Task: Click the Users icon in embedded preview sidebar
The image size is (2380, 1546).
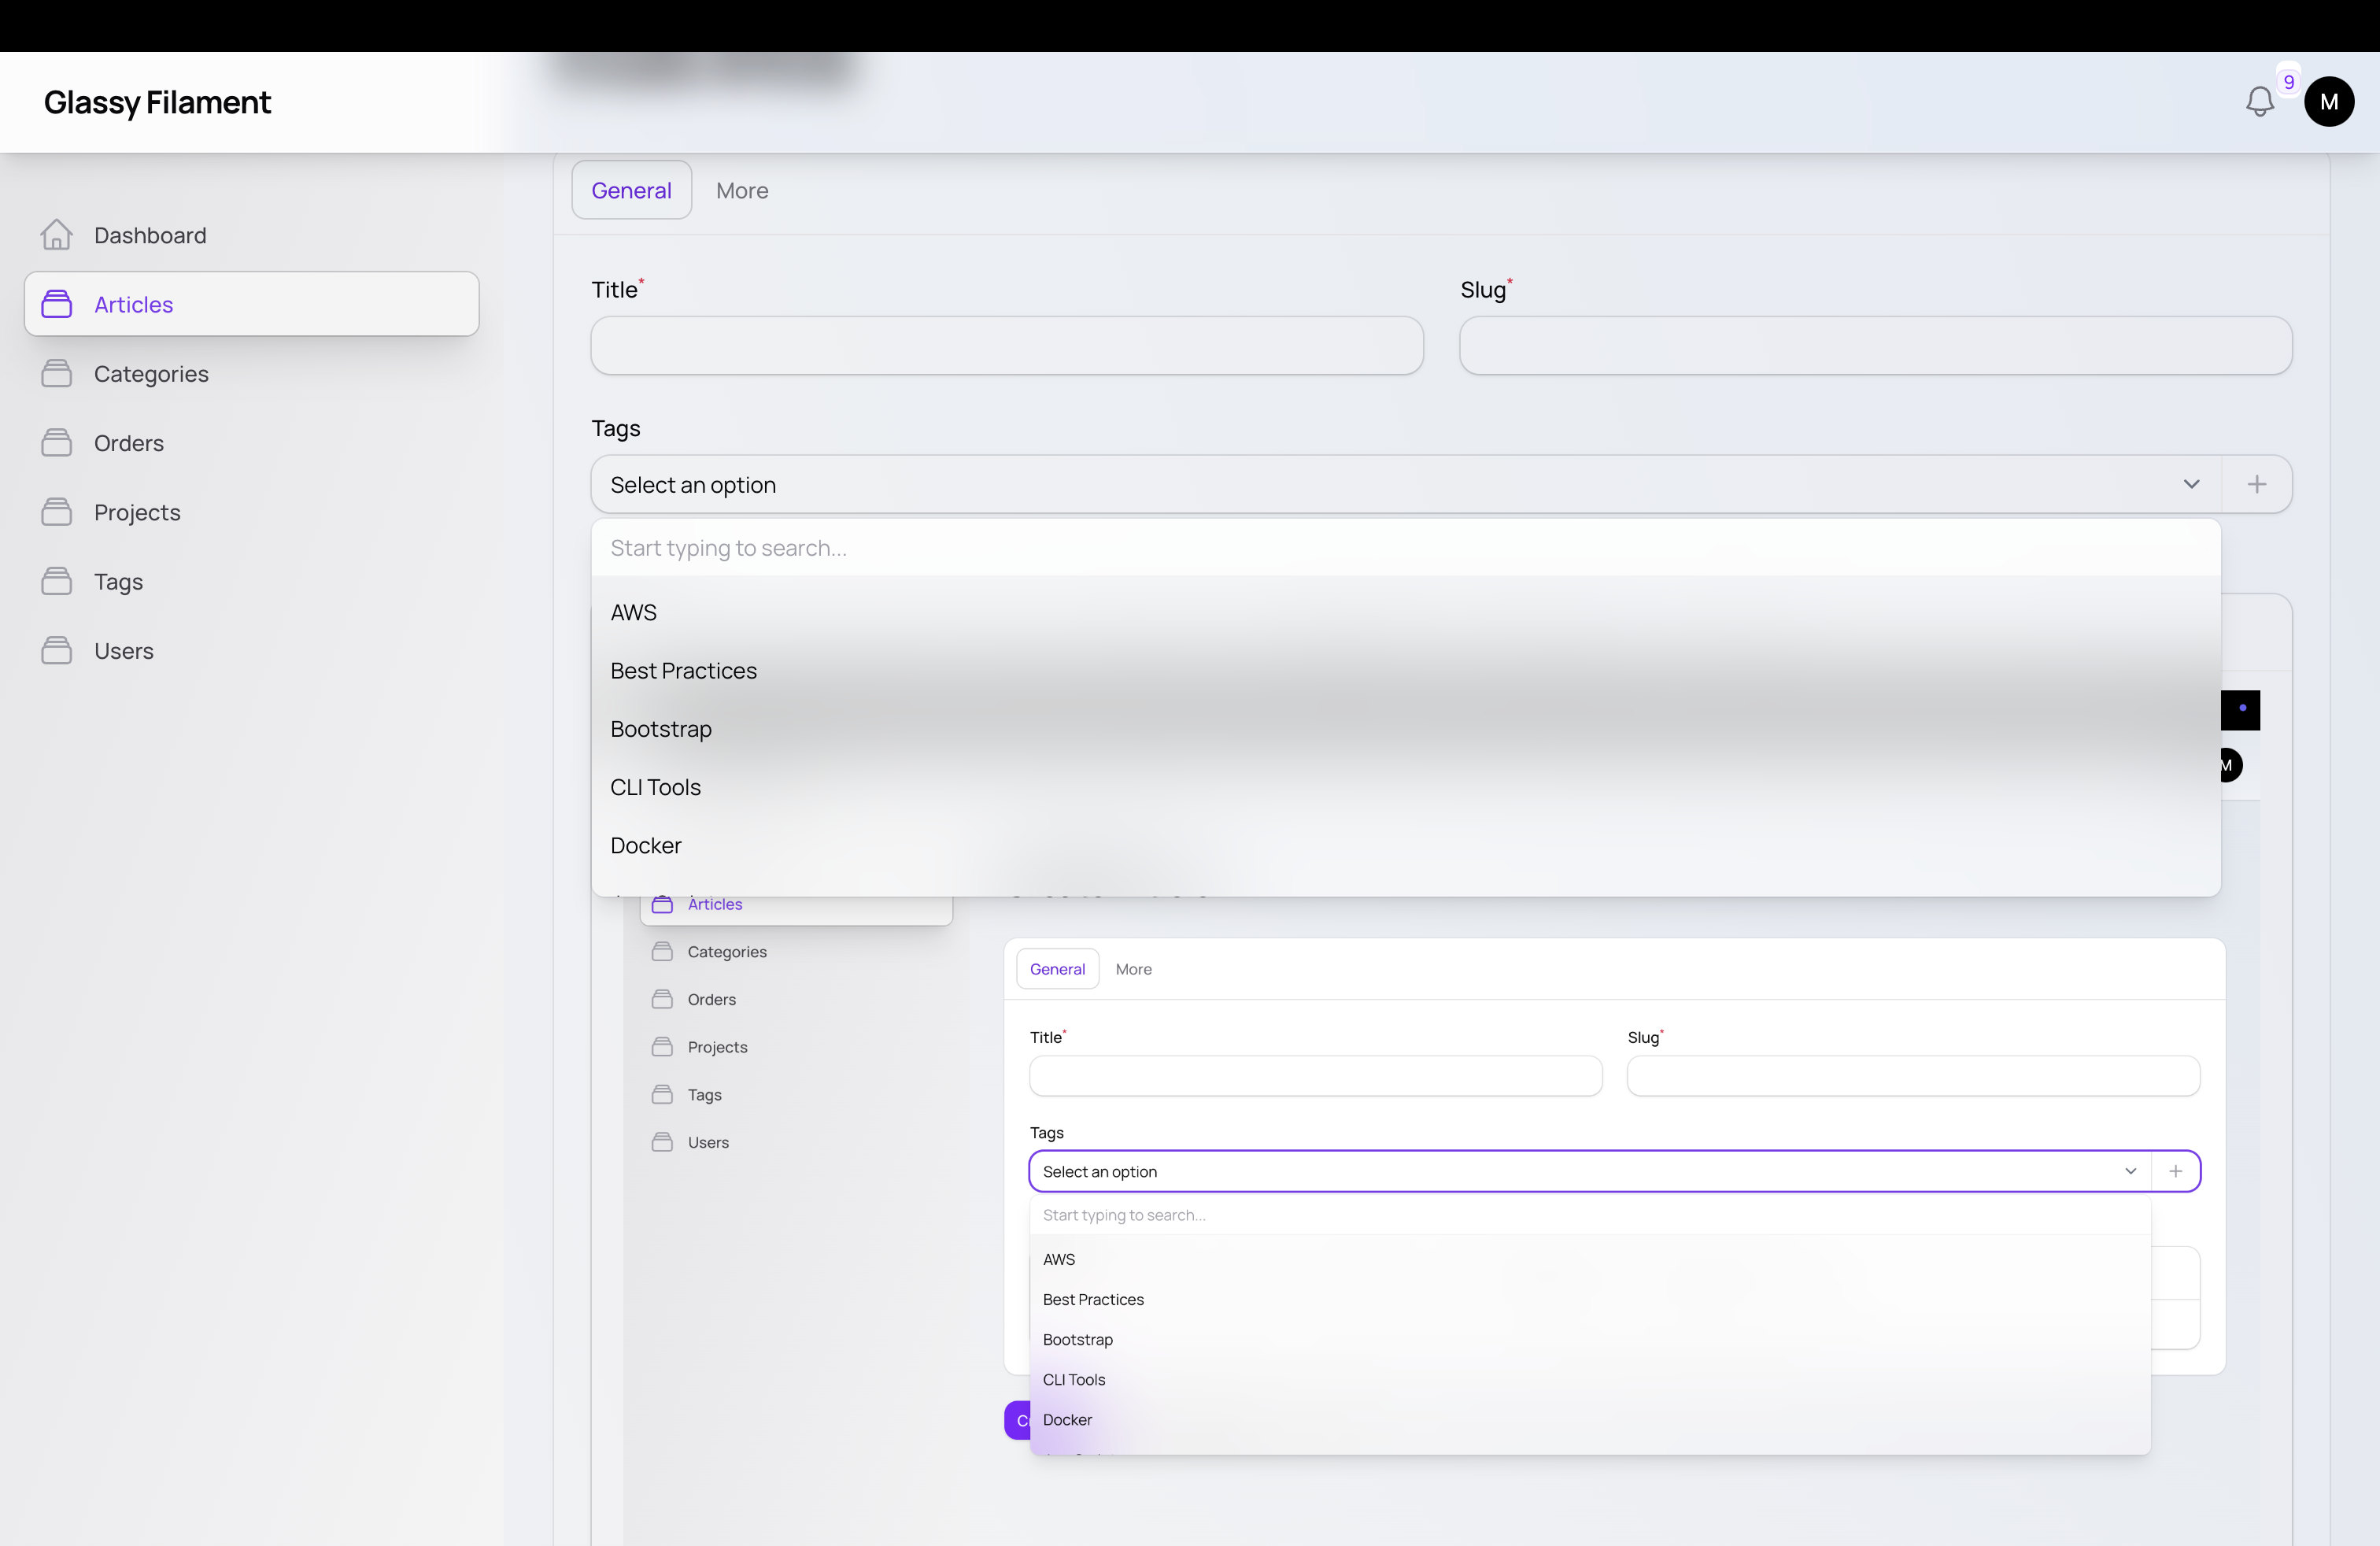Action: coord(662,1142)
